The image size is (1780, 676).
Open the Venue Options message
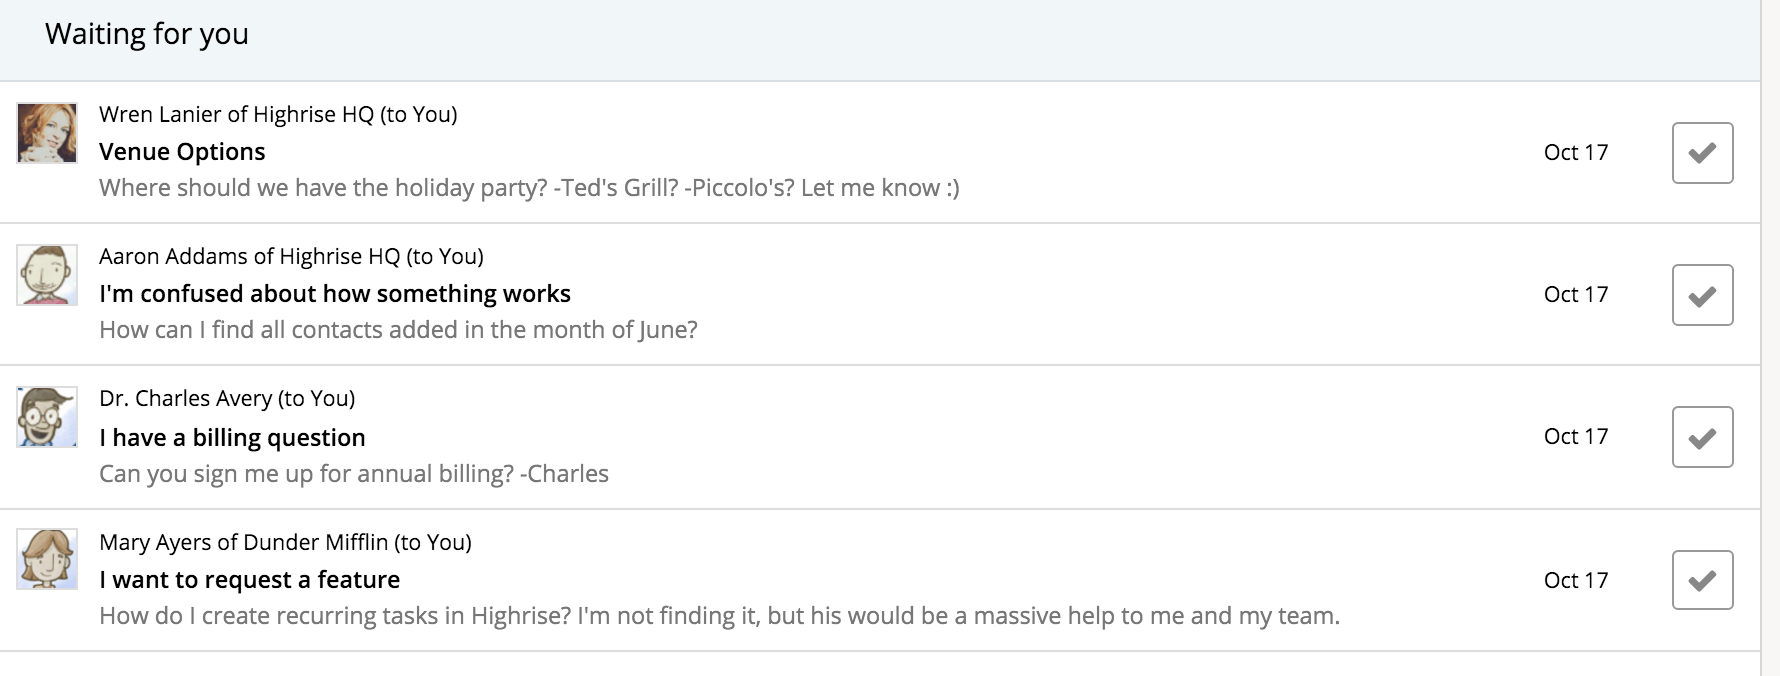tap(182, 152)
